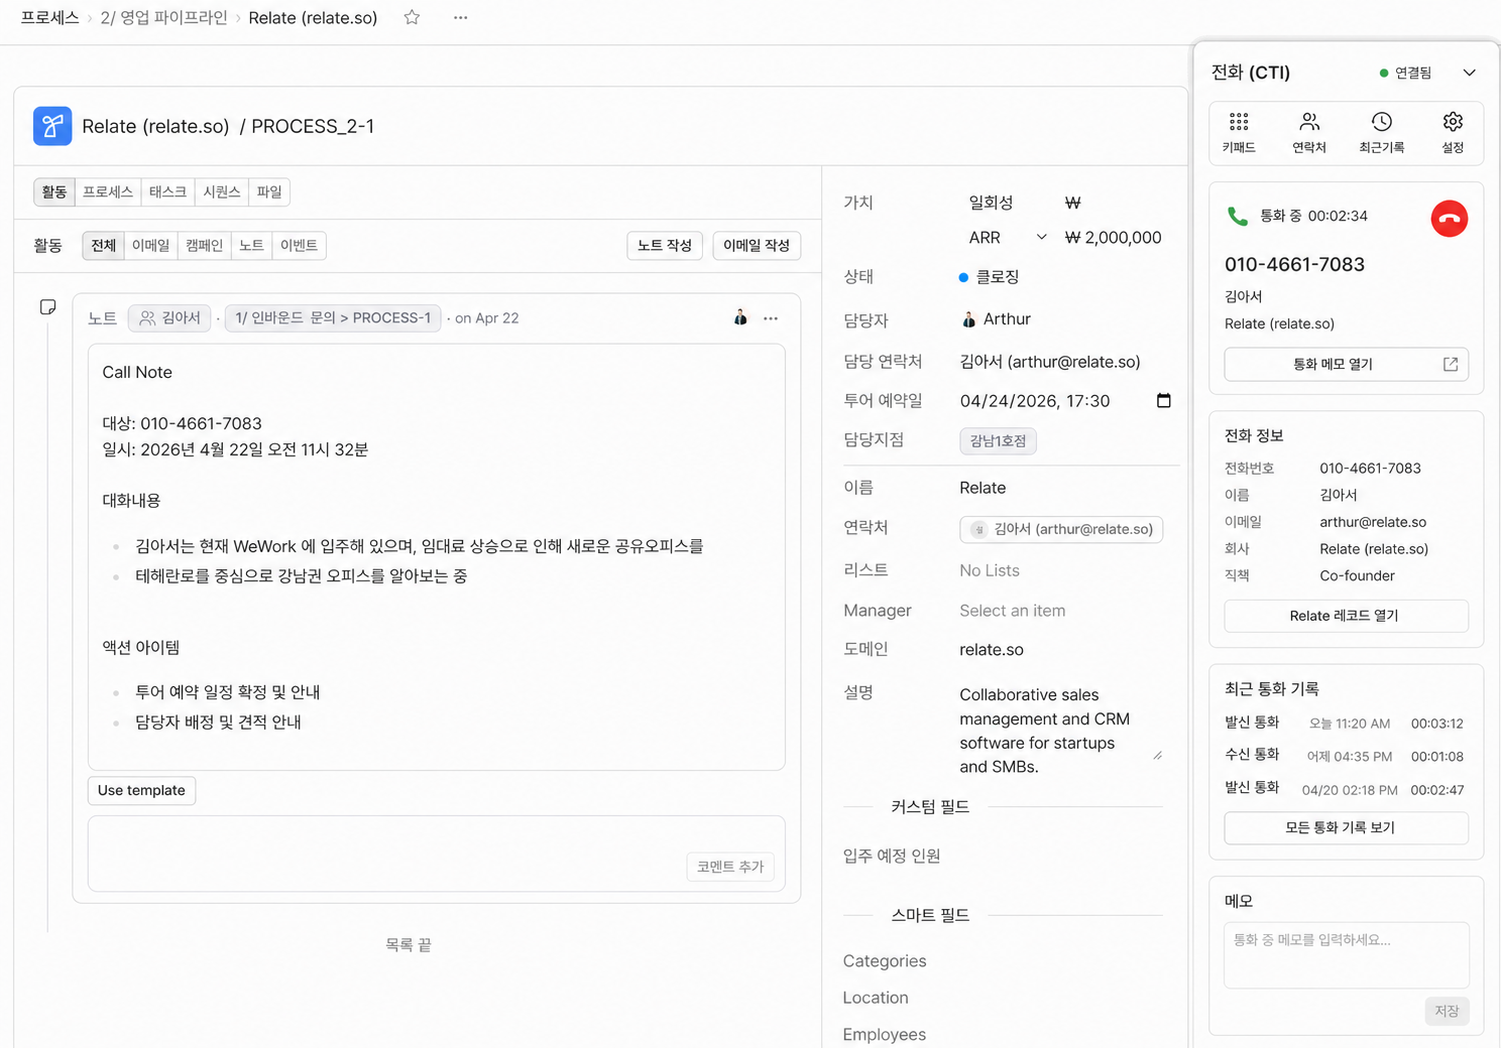
Task: Edit the ₩ 2,000,000 ARR value
Action: tap(1113, 237)
